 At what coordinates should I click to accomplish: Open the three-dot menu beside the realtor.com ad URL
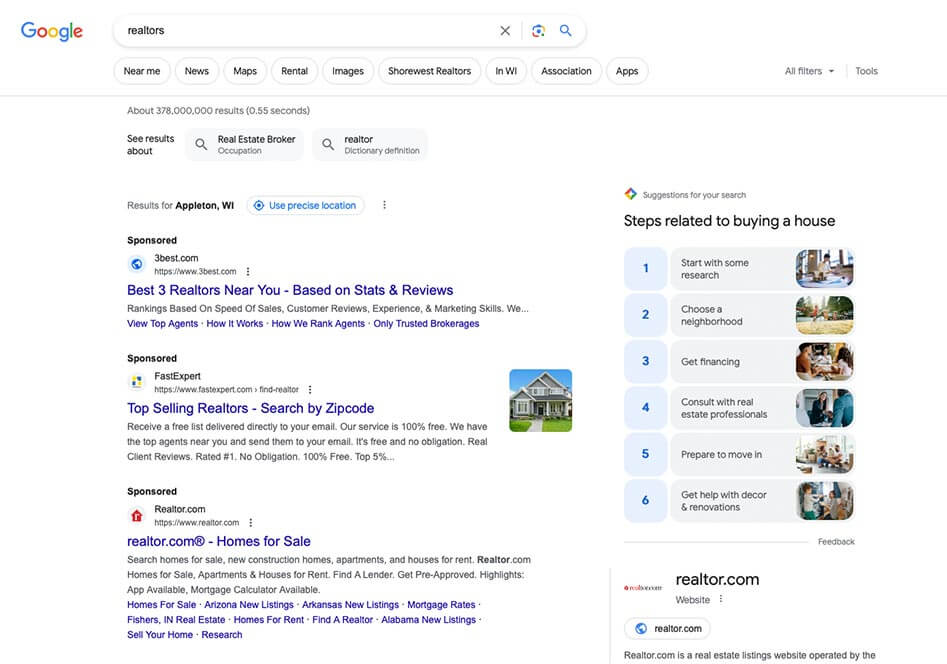point(251,523)
